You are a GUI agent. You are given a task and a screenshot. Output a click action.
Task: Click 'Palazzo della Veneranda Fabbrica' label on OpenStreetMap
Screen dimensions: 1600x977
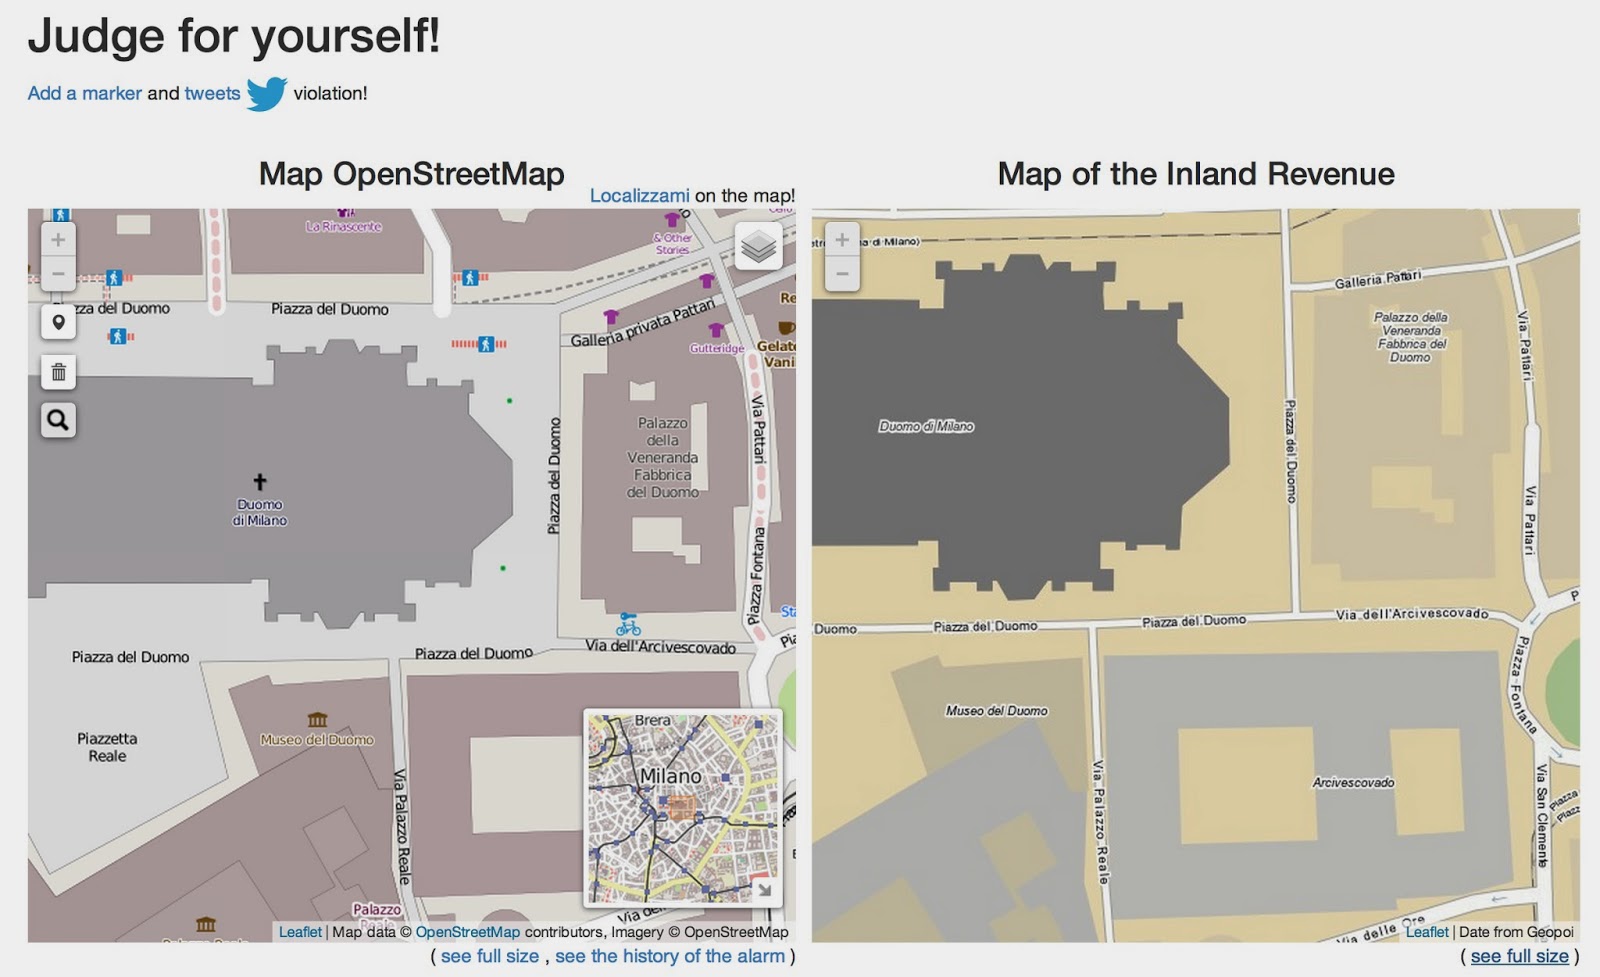(663, 458)
